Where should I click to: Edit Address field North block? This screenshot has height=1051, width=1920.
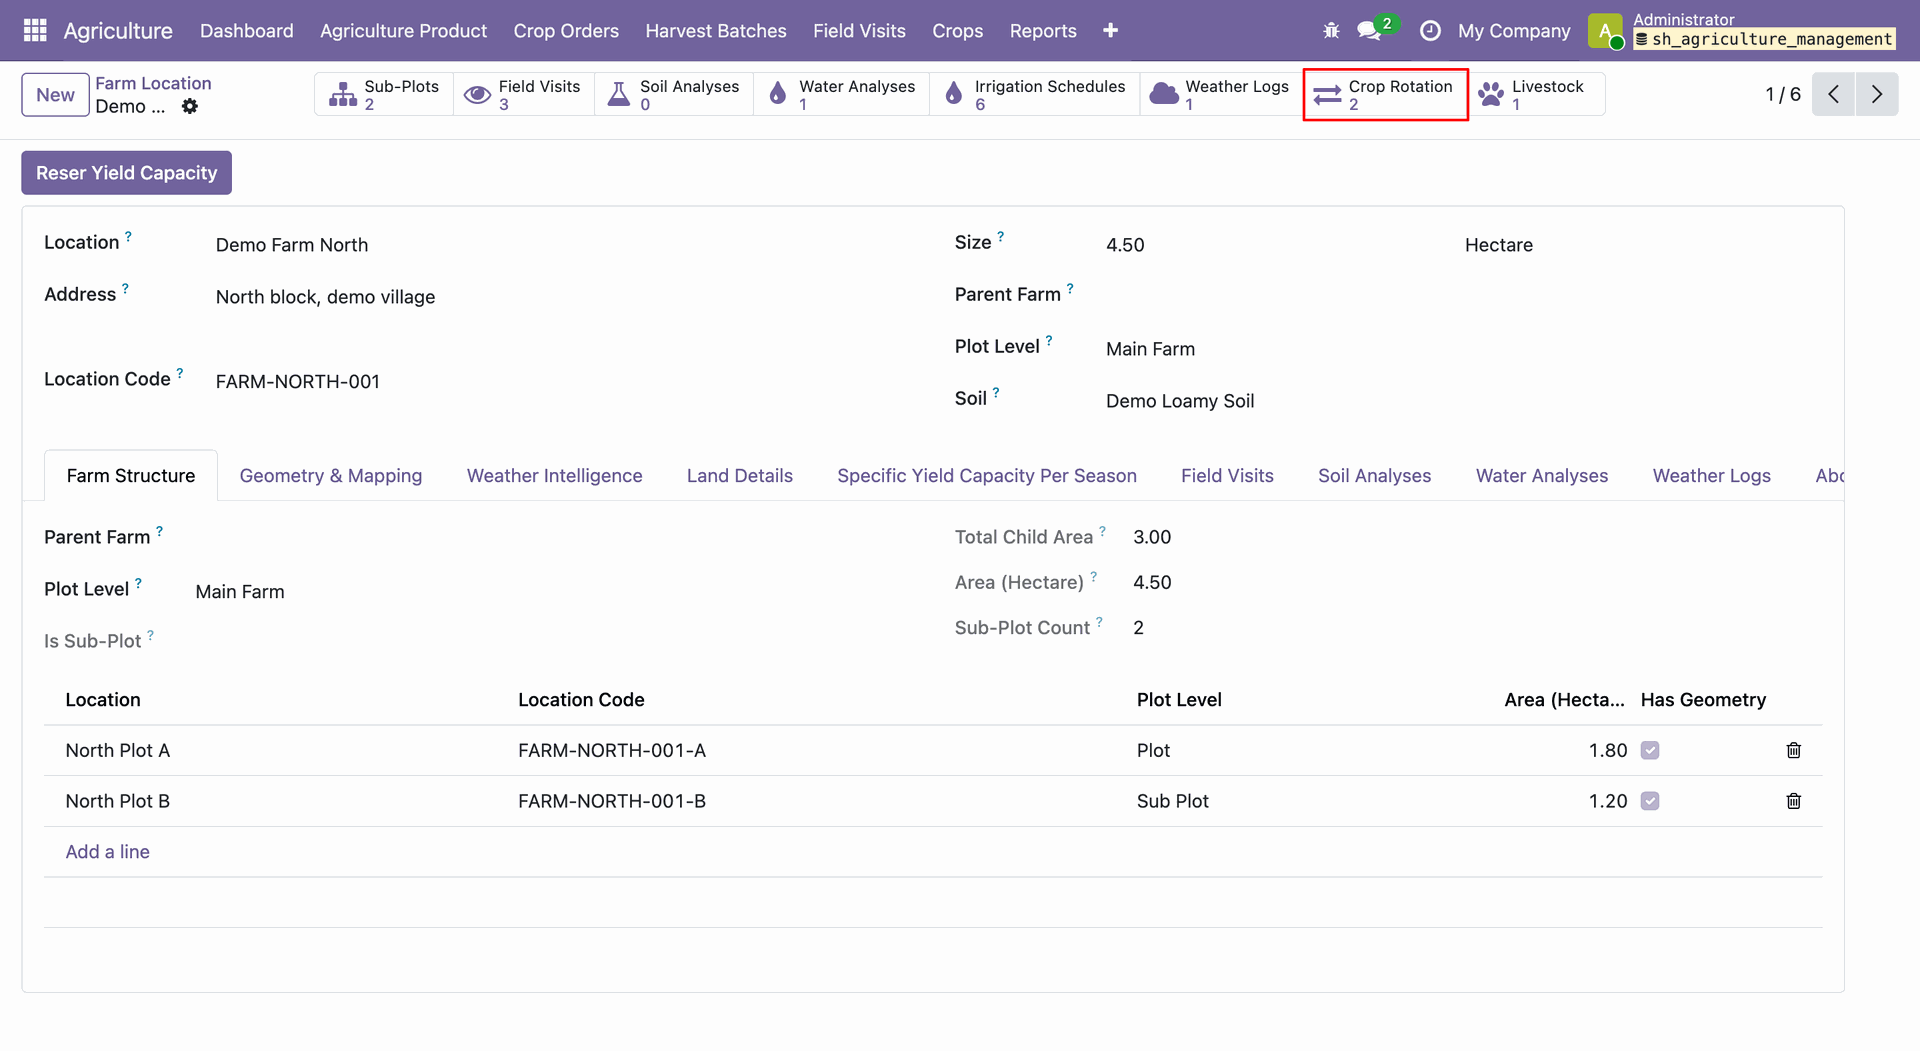coord(562,297)
